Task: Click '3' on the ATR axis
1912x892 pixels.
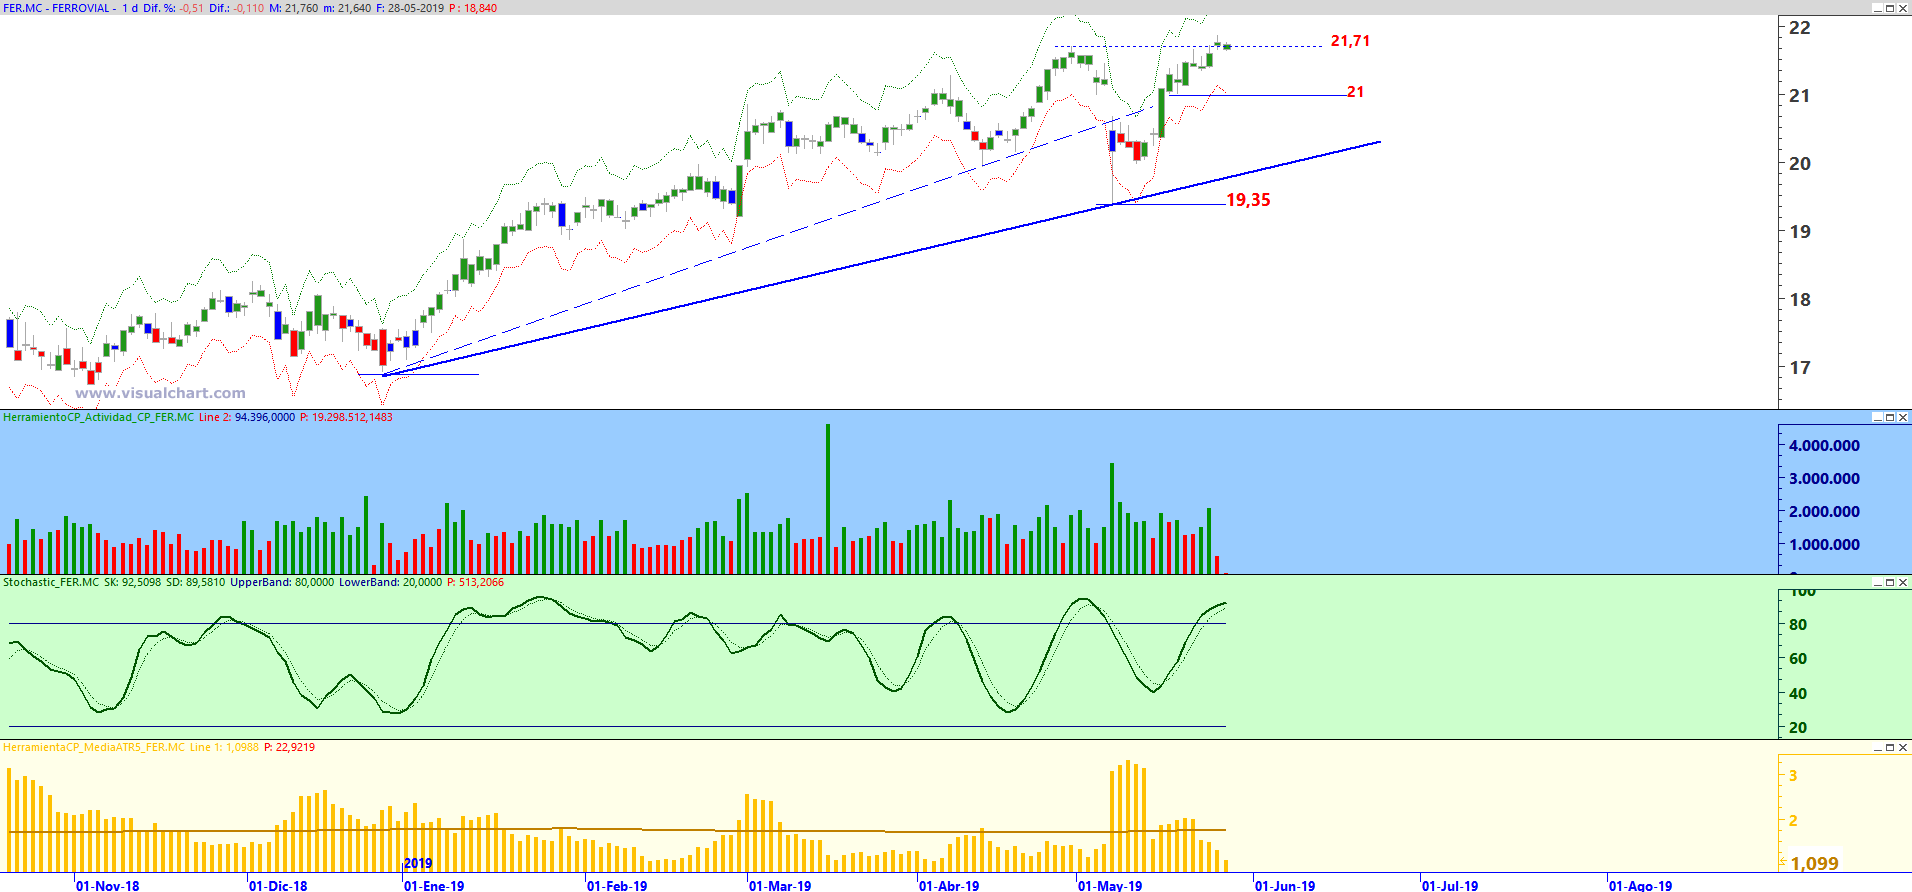Action: pyautogui.click(x=1793, y=776)
